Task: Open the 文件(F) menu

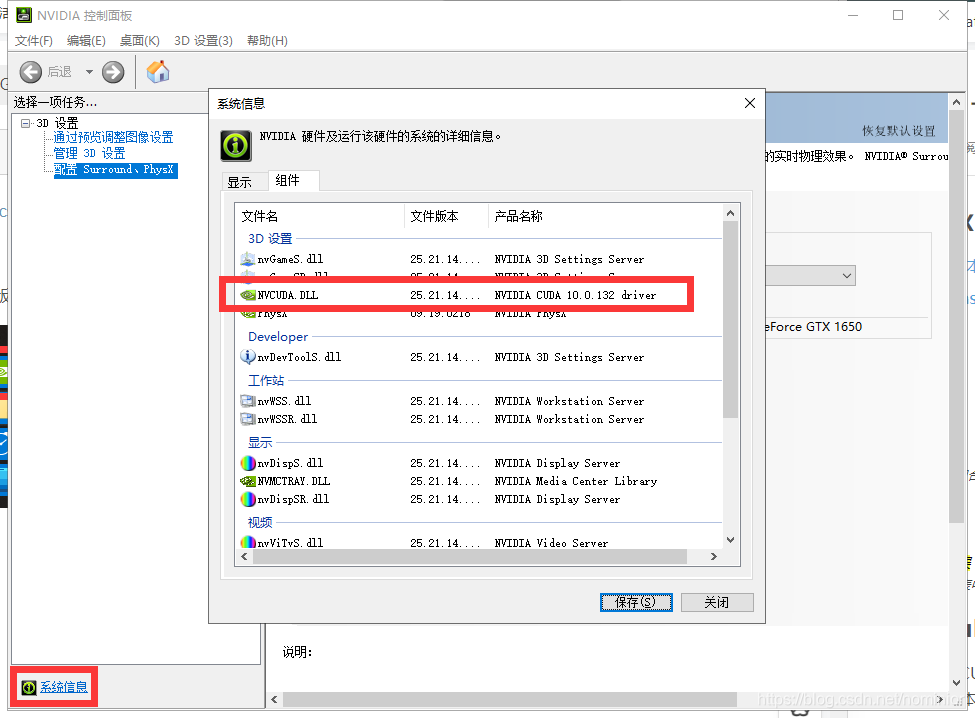Action: (x=34, y=40)
